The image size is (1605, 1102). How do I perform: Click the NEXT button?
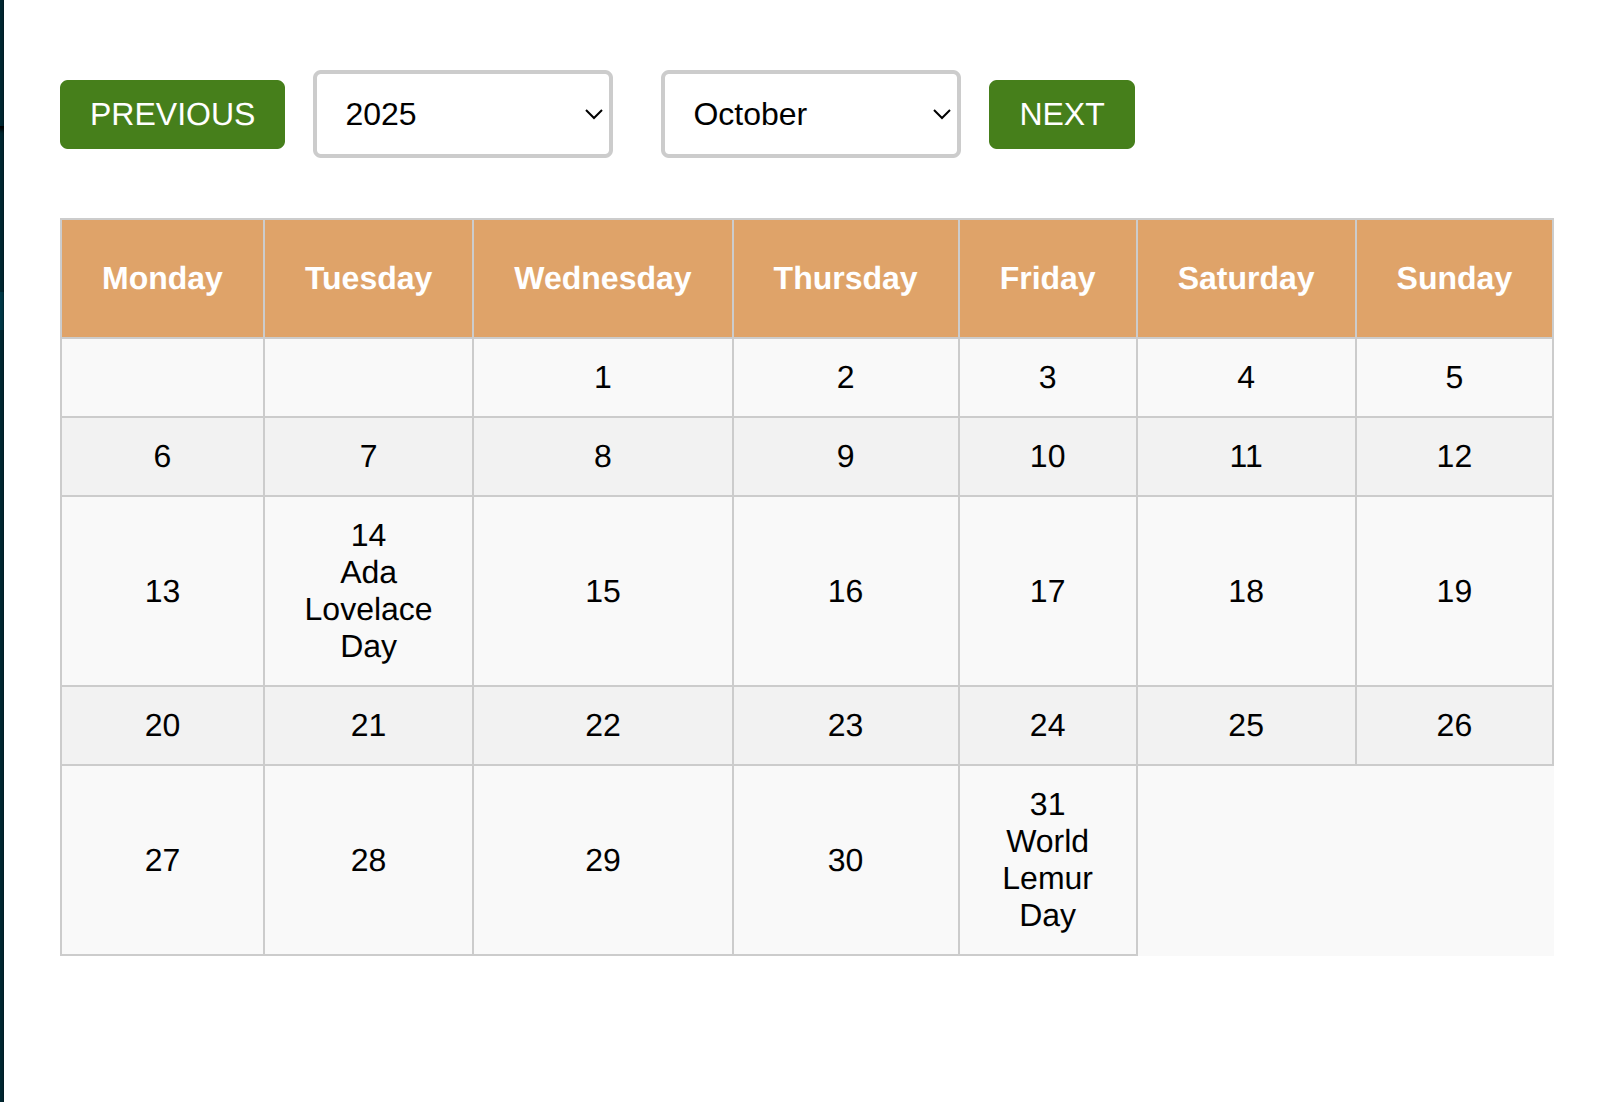[x=1060, y=114]
